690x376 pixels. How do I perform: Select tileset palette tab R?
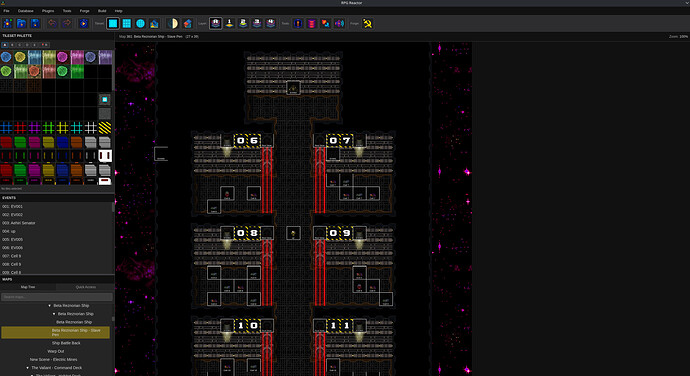45,45
